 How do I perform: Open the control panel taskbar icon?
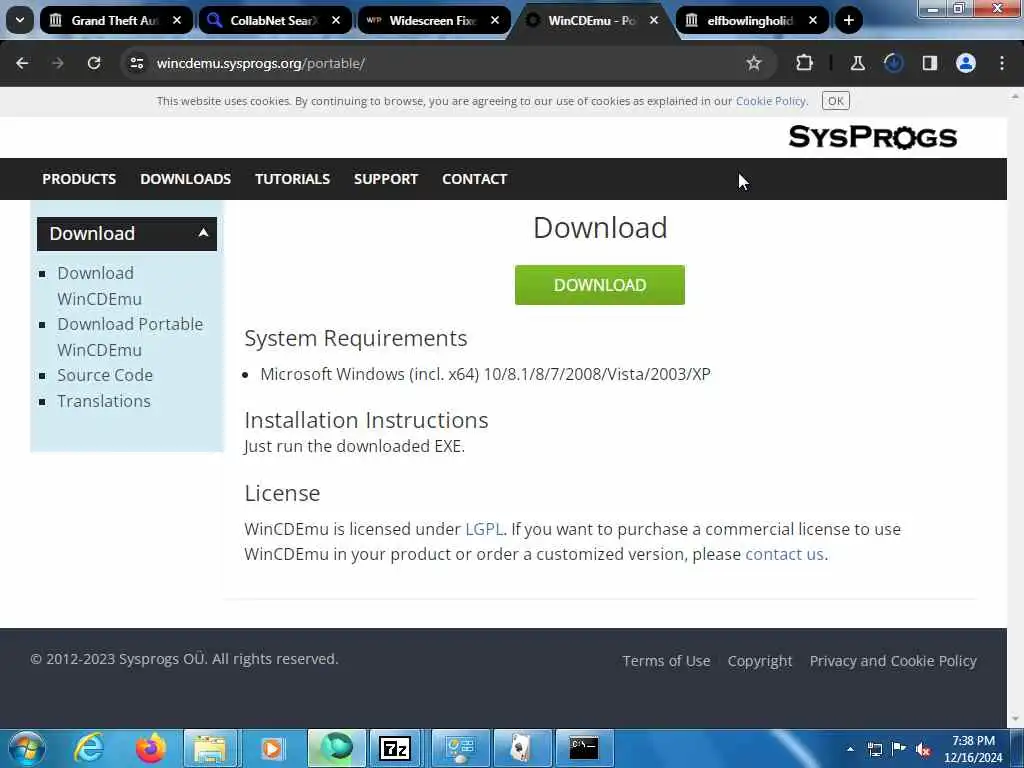pos(460,748)
